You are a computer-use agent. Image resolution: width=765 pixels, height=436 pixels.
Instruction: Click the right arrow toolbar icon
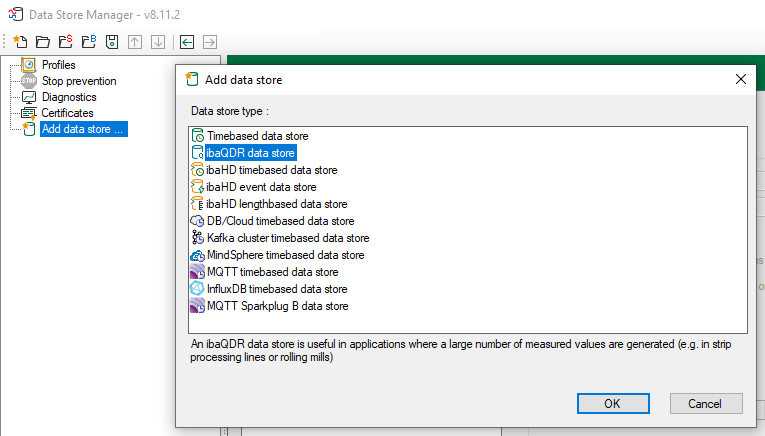[x=210, y=42]
